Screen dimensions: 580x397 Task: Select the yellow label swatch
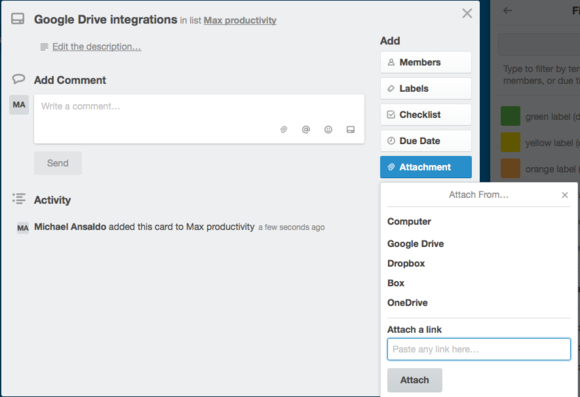pyautogui.click(x=510, y=142)
